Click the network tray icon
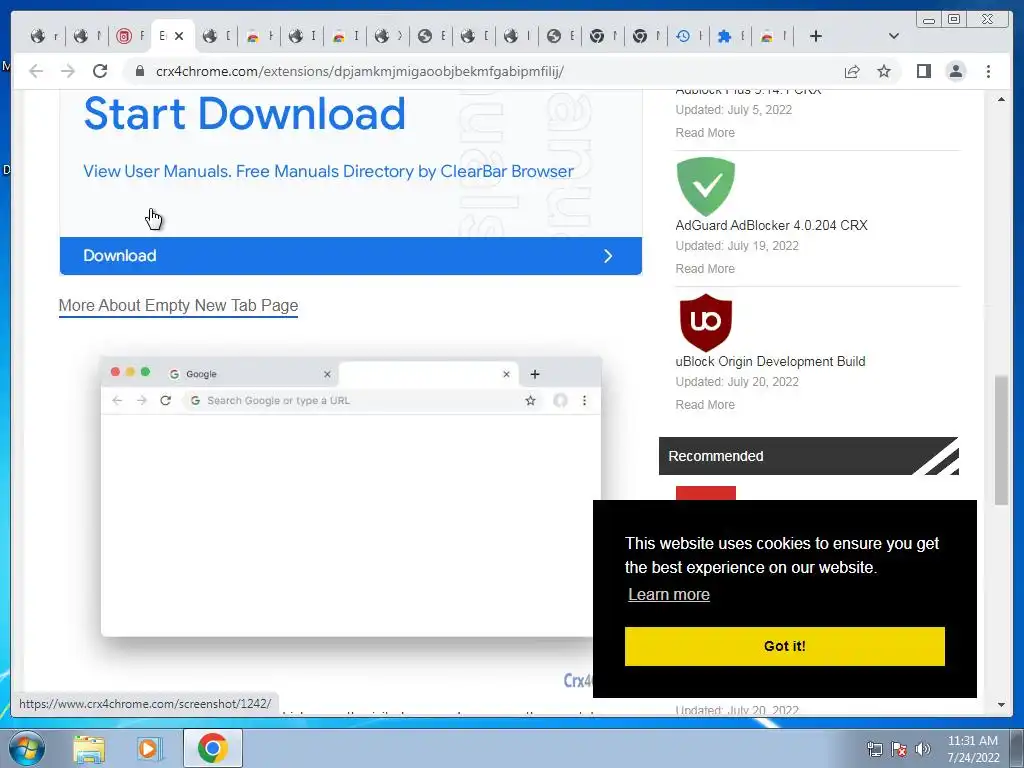 point(874,749)
